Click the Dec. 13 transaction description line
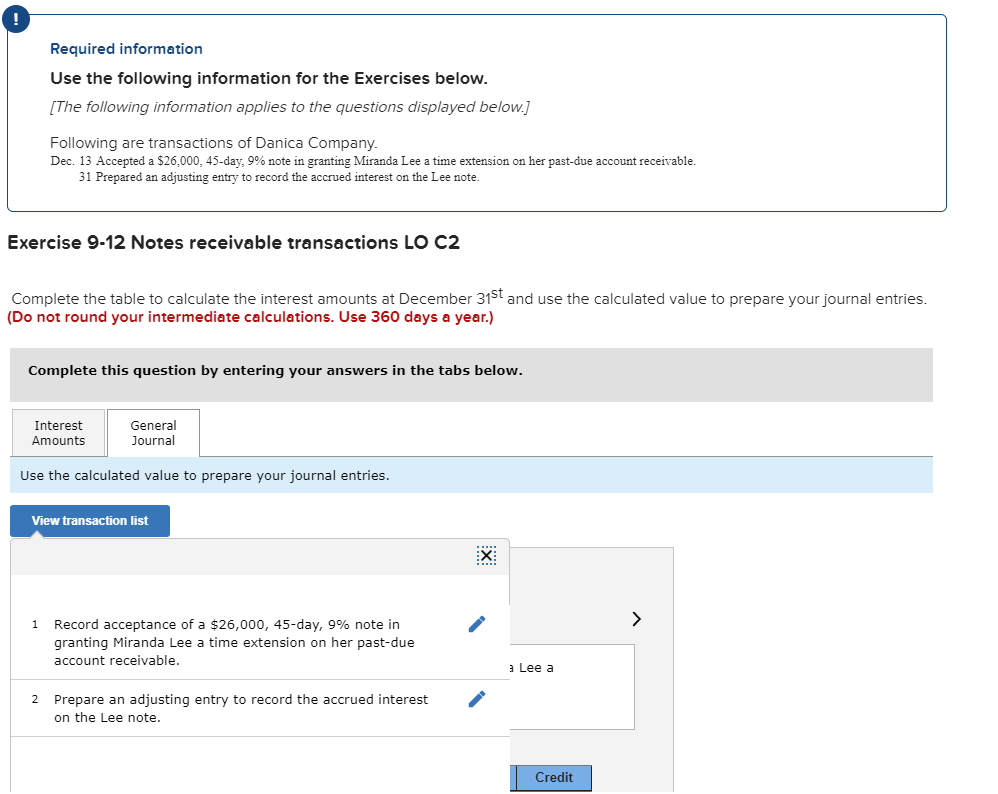The height and width of the screenshot is (794, 998). (373, 161)
